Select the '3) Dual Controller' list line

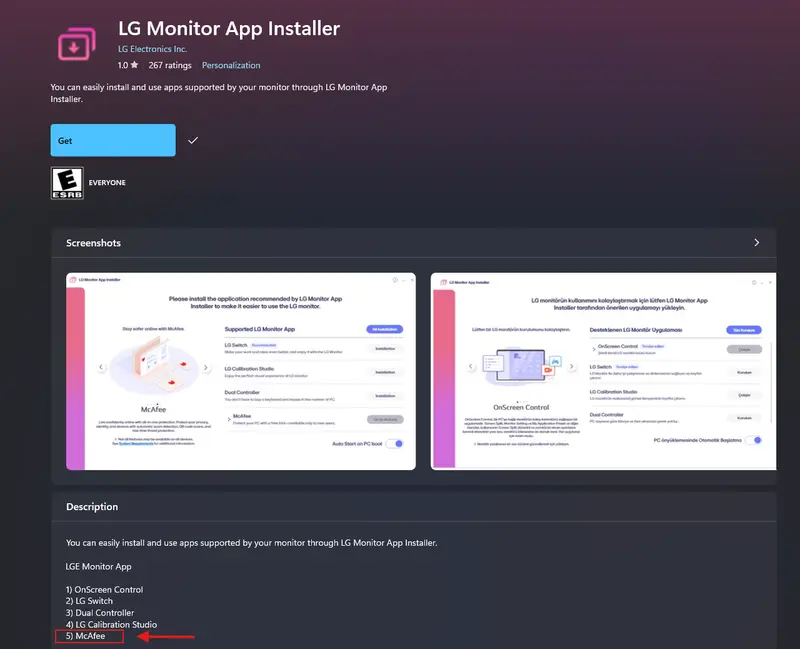pyautogui.click(x=100, y=613)
